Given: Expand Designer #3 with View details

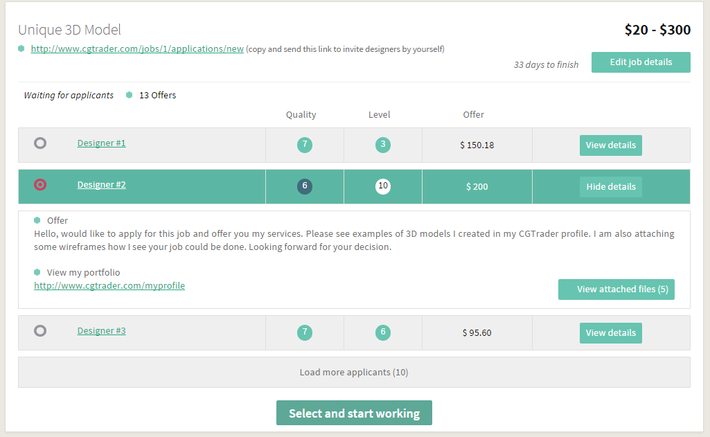Looking at the screenshot, I should [610, 332].
